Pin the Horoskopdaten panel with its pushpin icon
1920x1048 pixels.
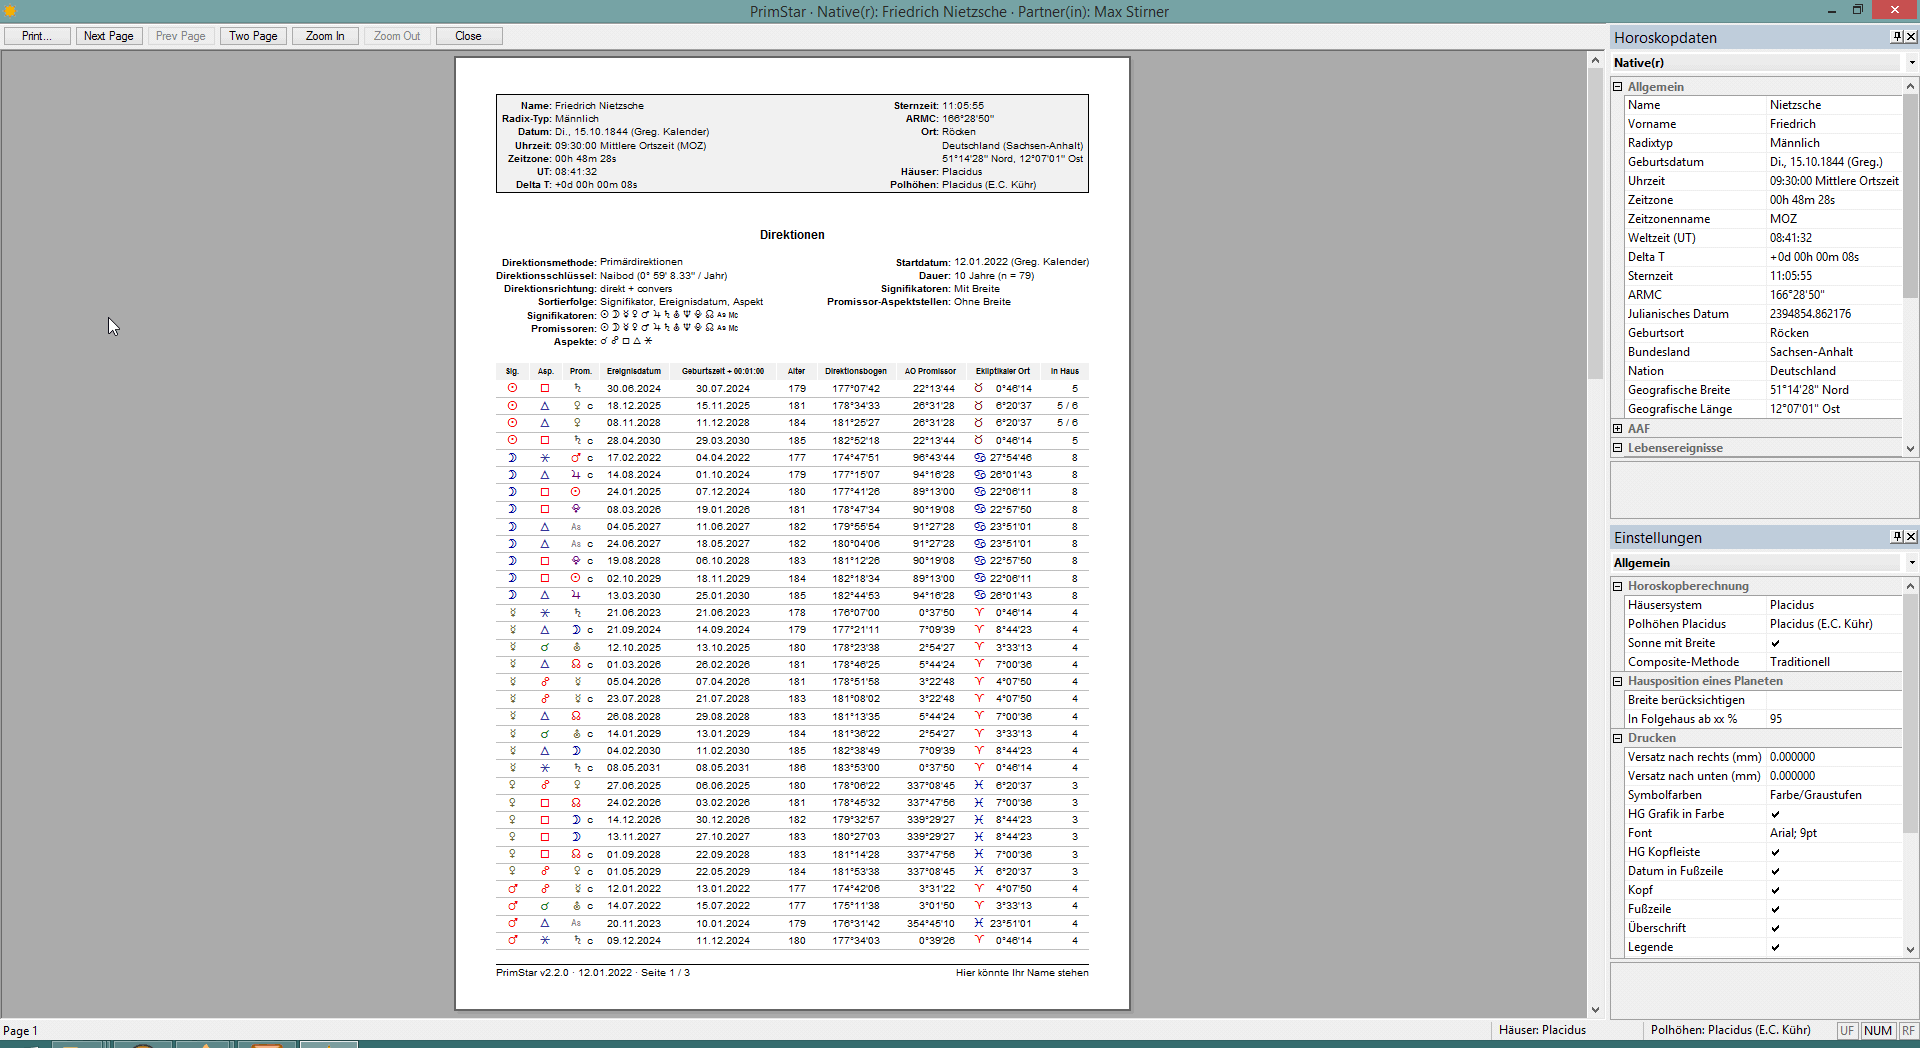(x=1896, y=37)
